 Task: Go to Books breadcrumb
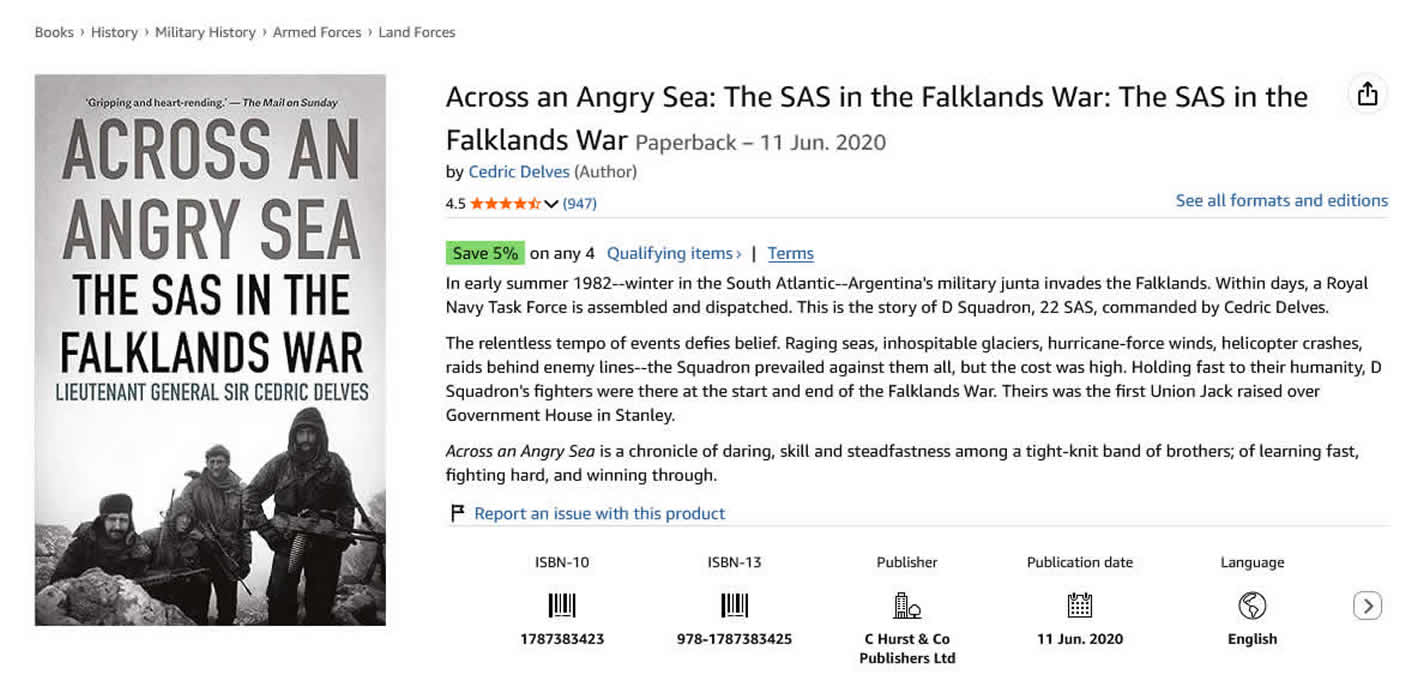(x=54, y=32)
